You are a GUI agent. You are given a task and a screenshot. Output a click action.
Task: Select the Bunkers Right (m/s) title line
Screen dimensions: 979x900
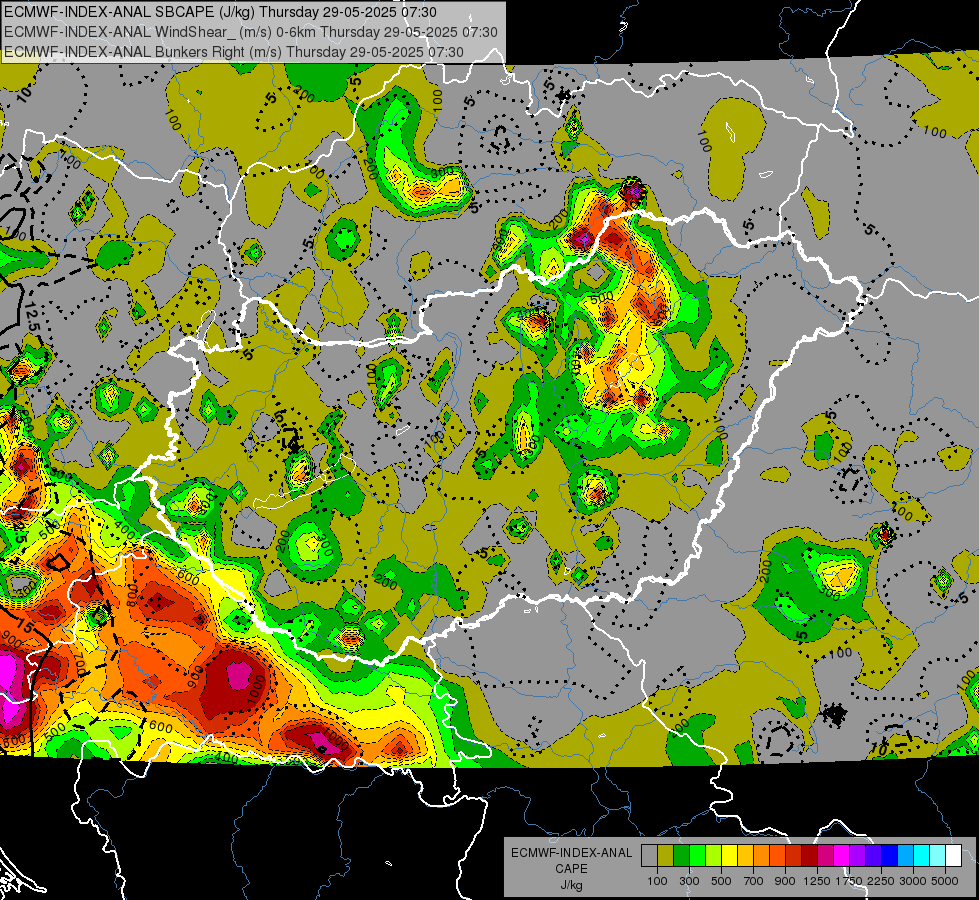tap(234, 52)
